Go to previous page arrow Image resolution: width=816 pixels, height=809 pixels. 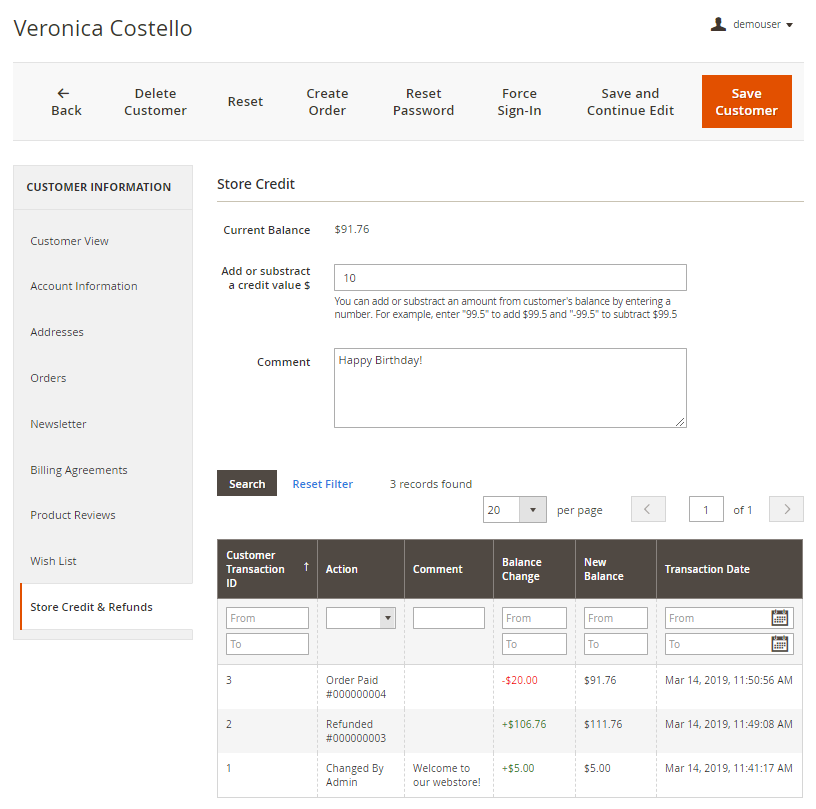(648, 510)
